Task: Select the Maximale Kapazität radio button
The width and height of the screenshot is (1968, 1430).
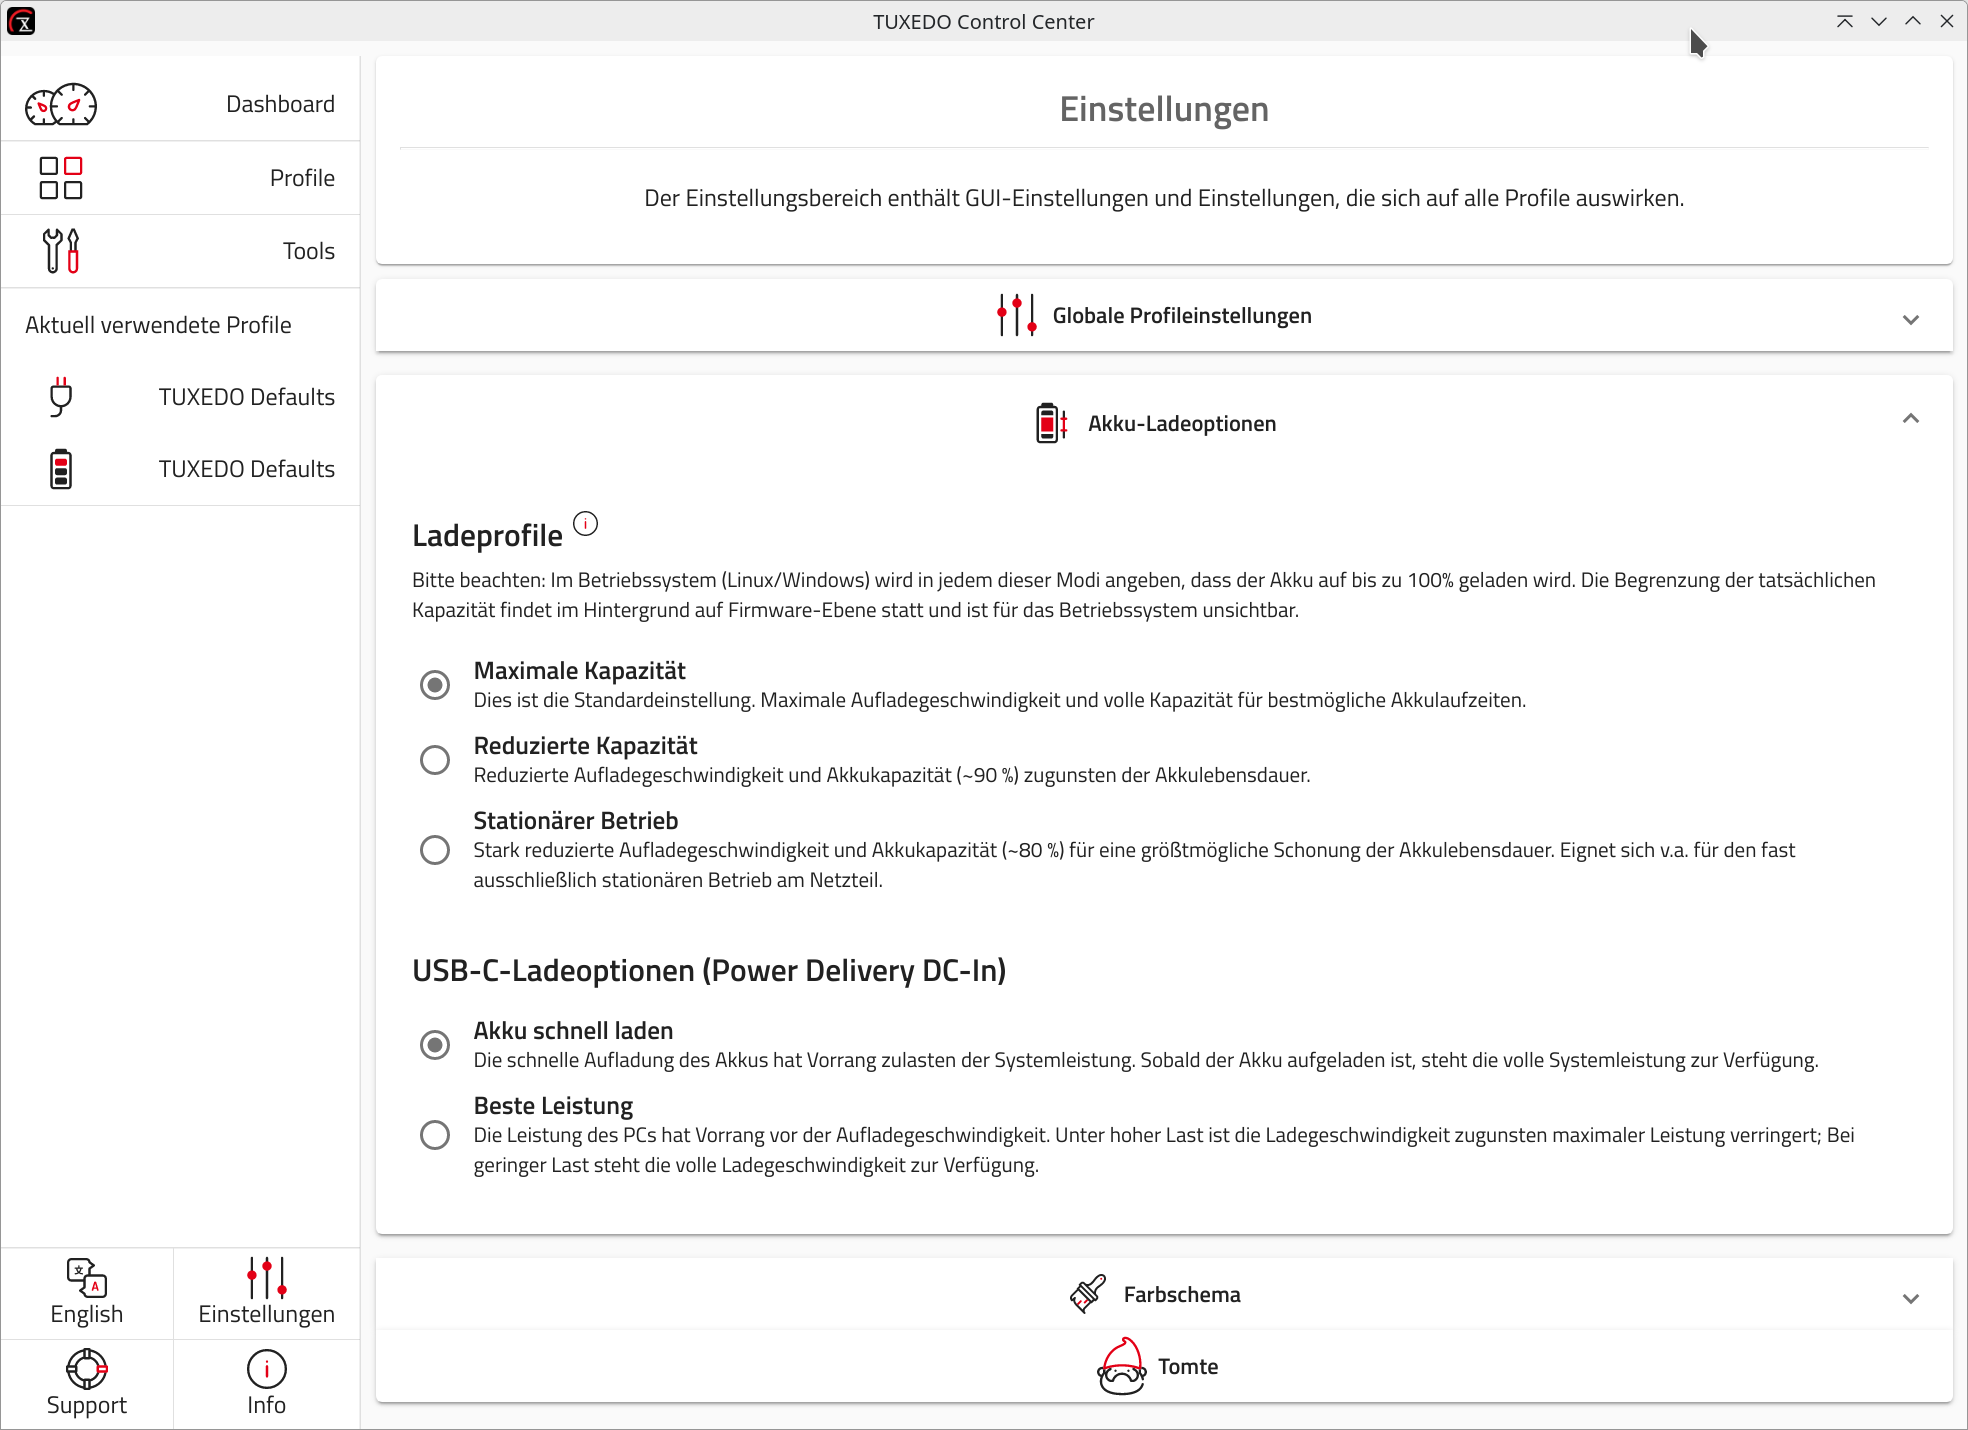Action: coord(435,685)
